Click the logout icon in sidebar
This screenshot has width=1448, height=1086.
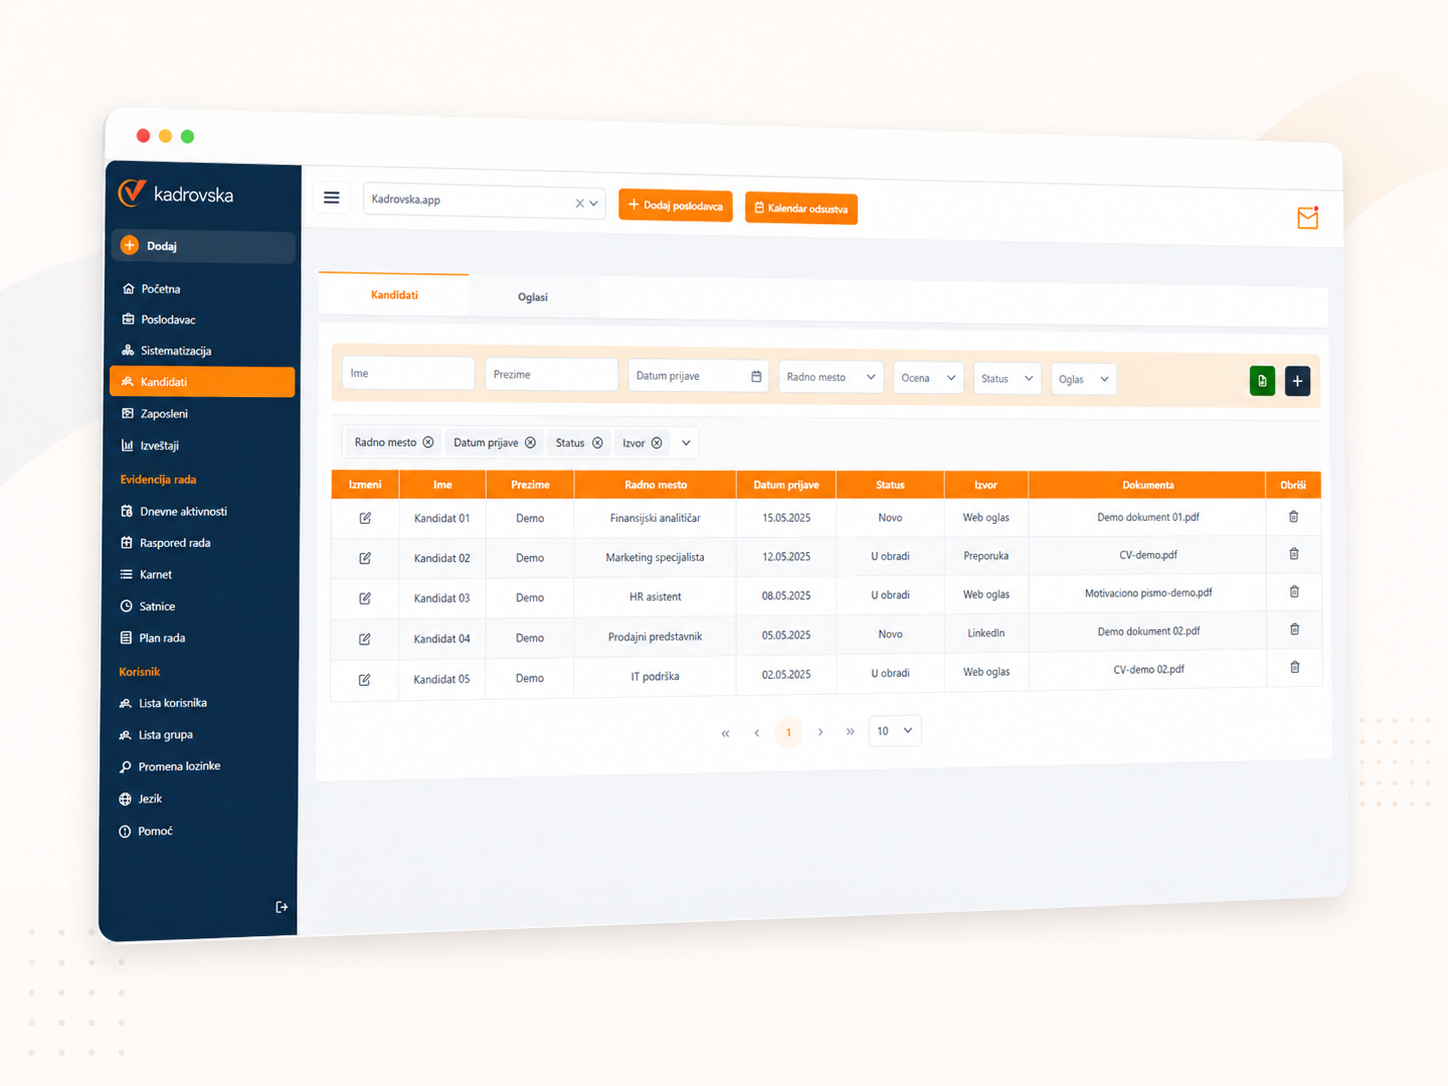[281, 907]
